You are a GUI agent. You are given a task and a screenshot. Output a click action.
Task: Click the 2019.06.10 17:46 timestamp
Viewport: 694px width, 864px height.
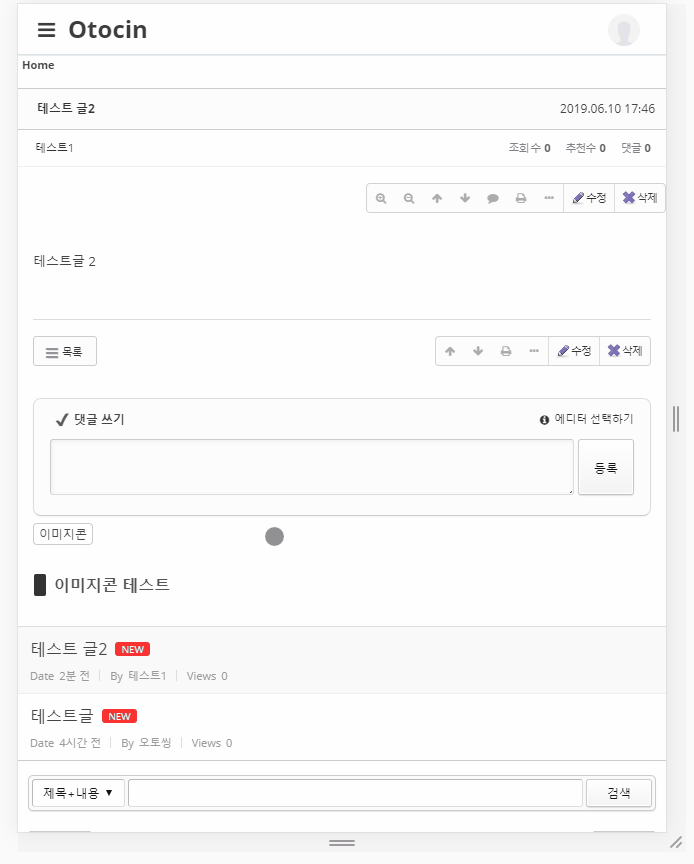click(x=607, y=109)
